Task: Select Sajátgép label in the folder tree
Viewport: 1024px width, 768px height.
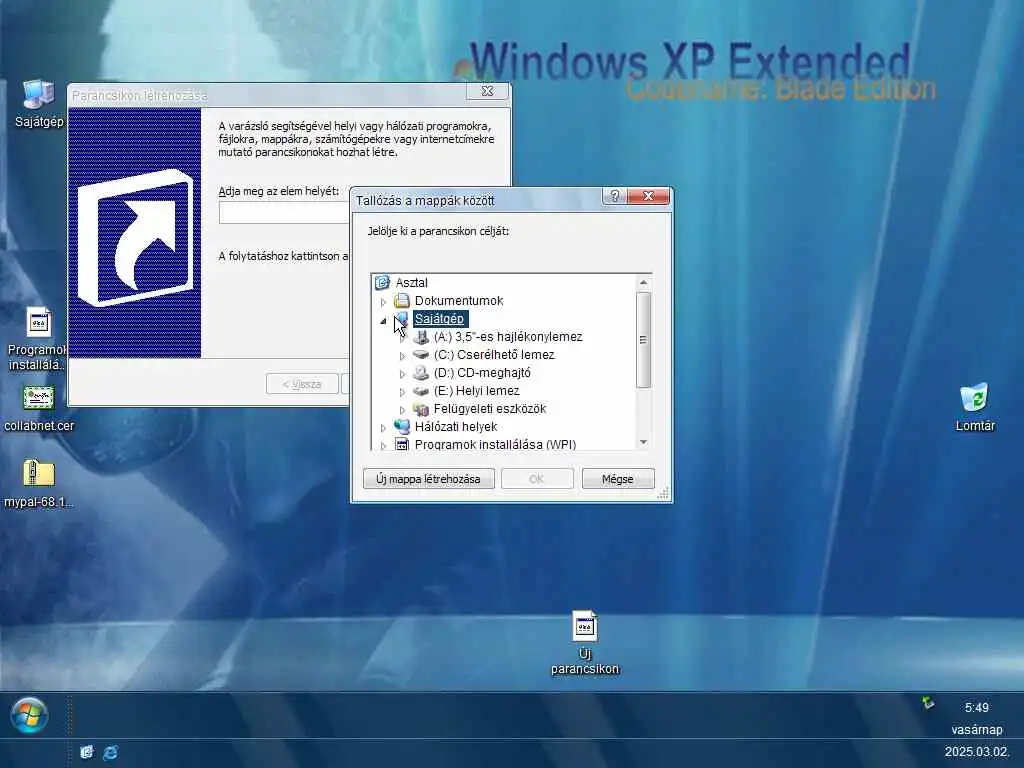Action: (x=440, y=319)
